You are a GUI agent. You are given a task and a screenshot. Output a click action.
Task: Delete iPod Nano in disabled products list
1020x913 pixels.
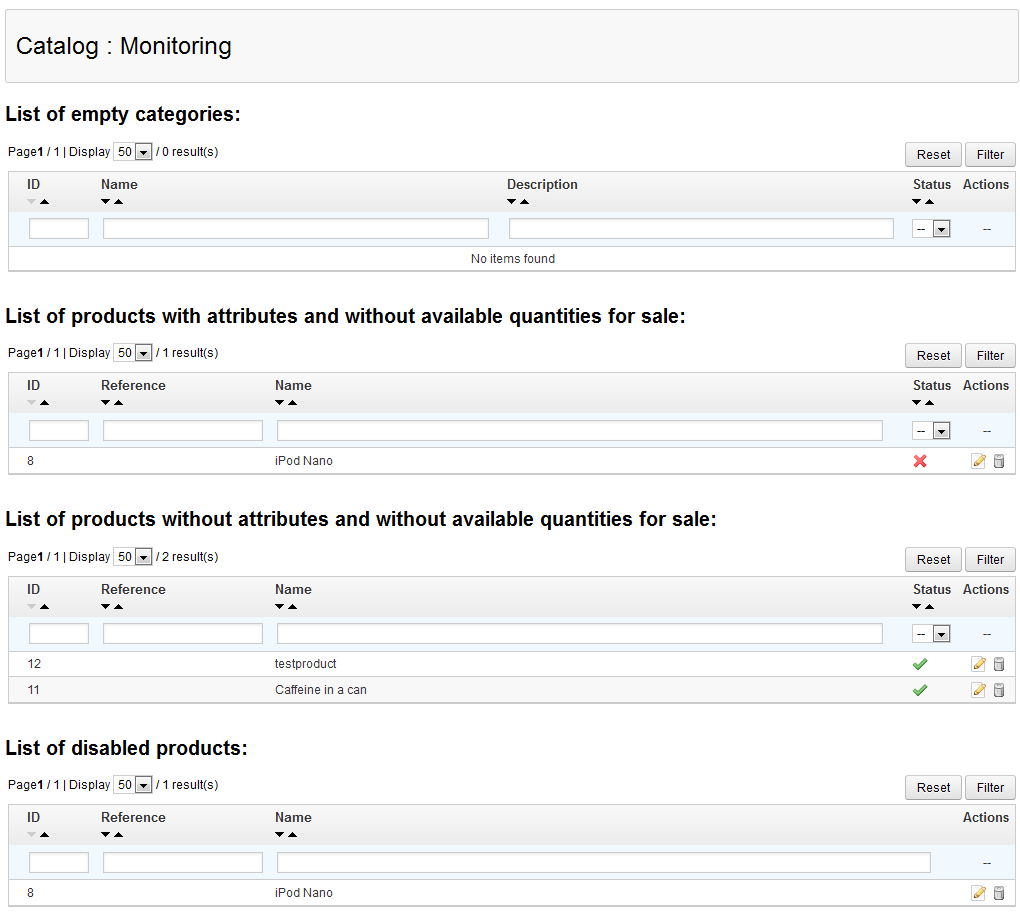click(998, 893)
